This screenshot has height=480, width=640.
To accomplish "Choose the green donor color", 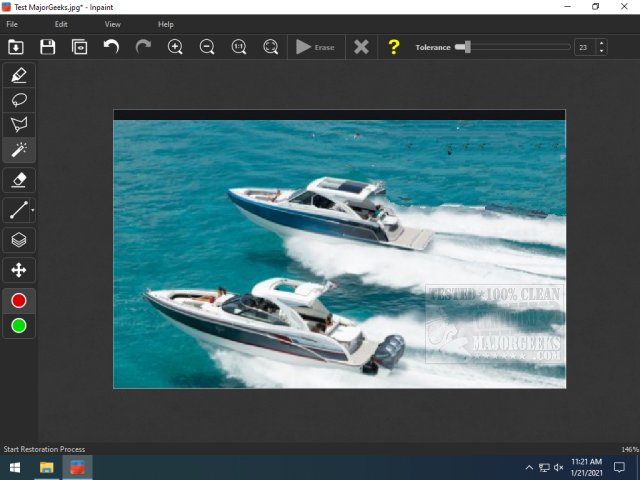I will (x=19, y=325).
